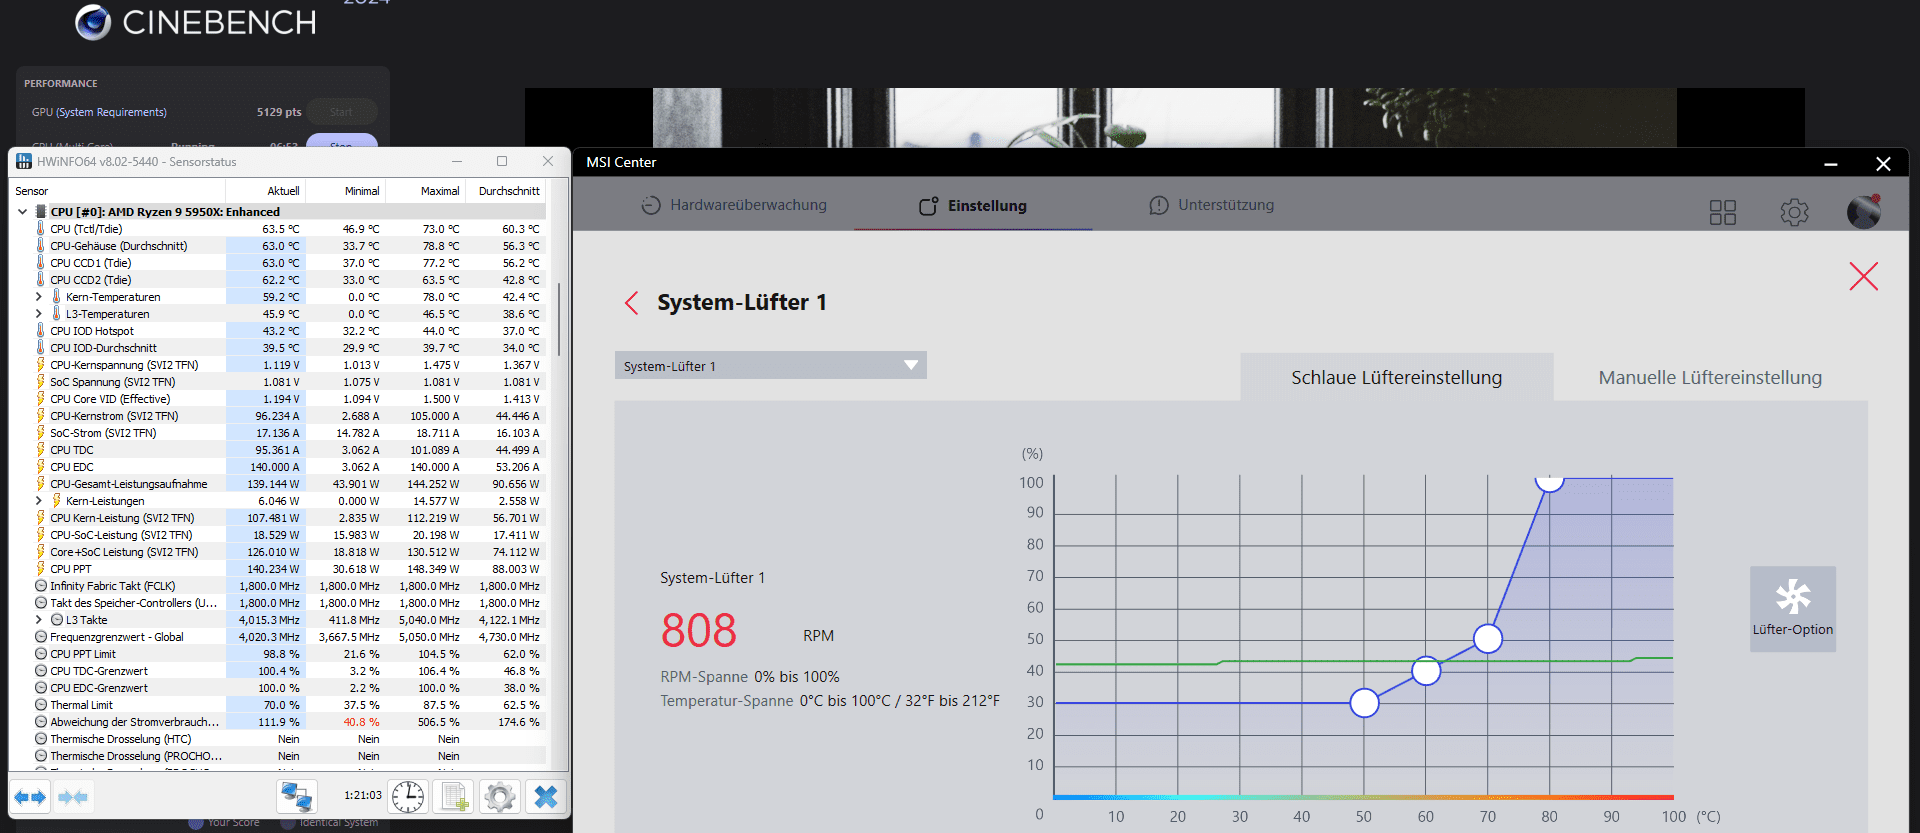Click the HWiNFO title bar app icon
The image size is (1920, 833).
point(24,161)
